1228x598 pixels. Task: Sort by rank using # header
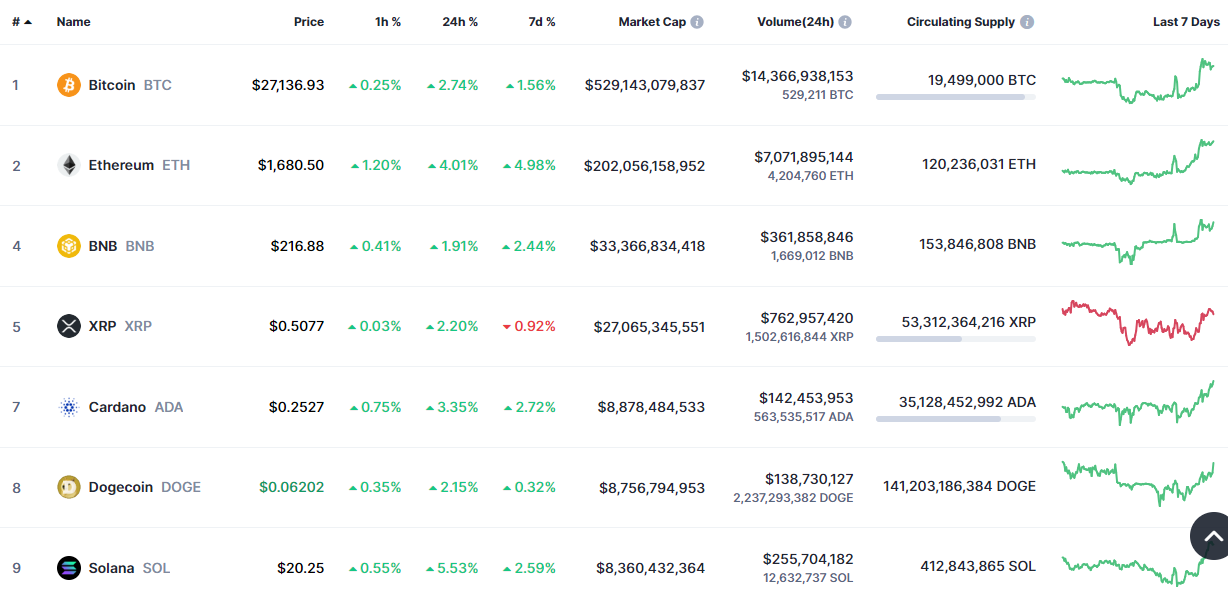point(21,22)
